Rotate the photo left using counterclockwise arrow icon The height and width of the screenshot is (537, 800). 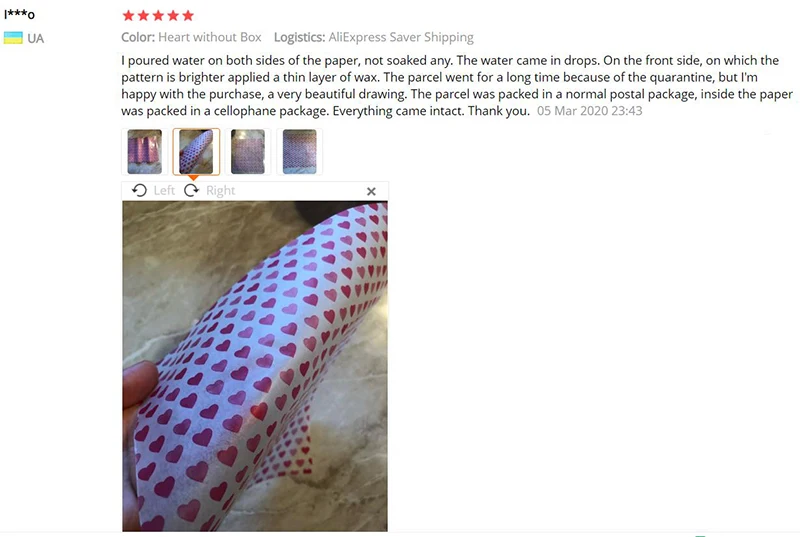[x=139, y=190]
